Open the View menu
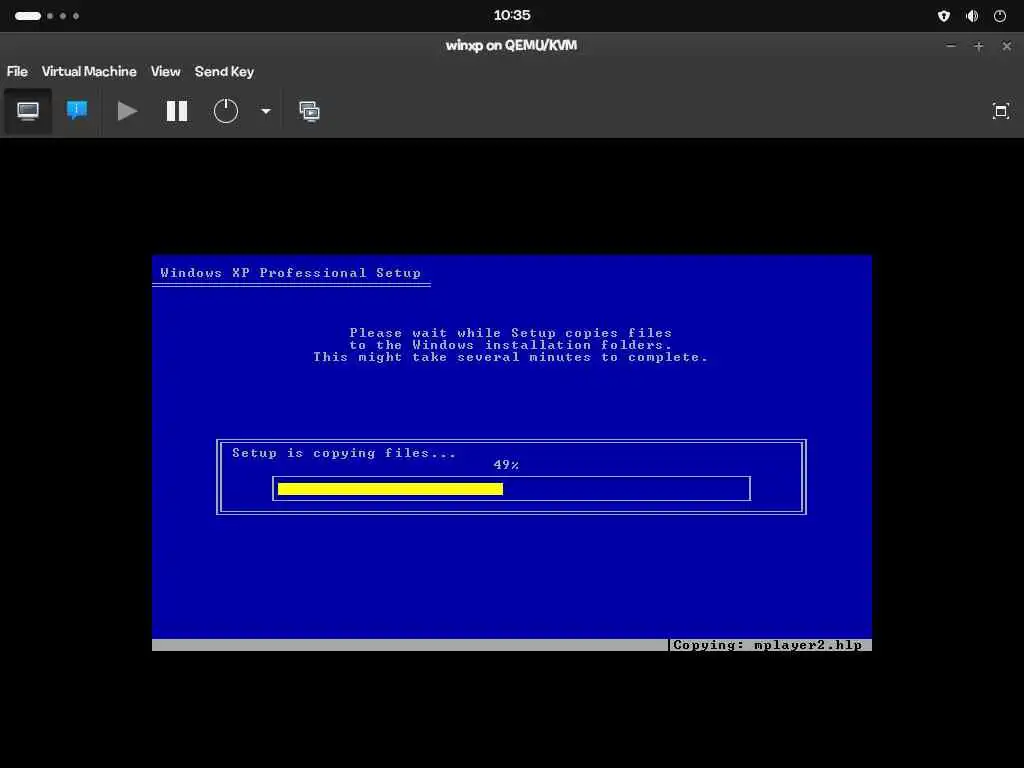 tap(165, 71)
